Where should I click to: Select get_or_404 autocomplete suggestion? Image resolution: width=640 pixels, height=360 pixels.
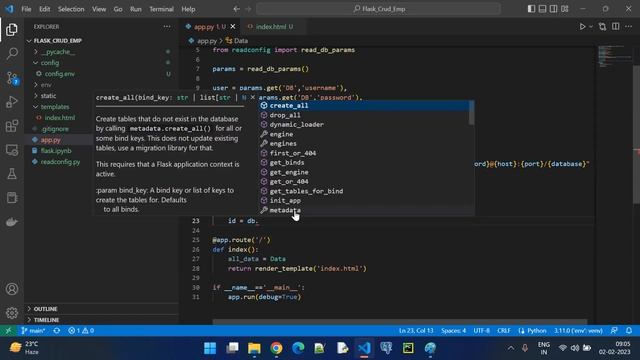click(x=364, y=182)
